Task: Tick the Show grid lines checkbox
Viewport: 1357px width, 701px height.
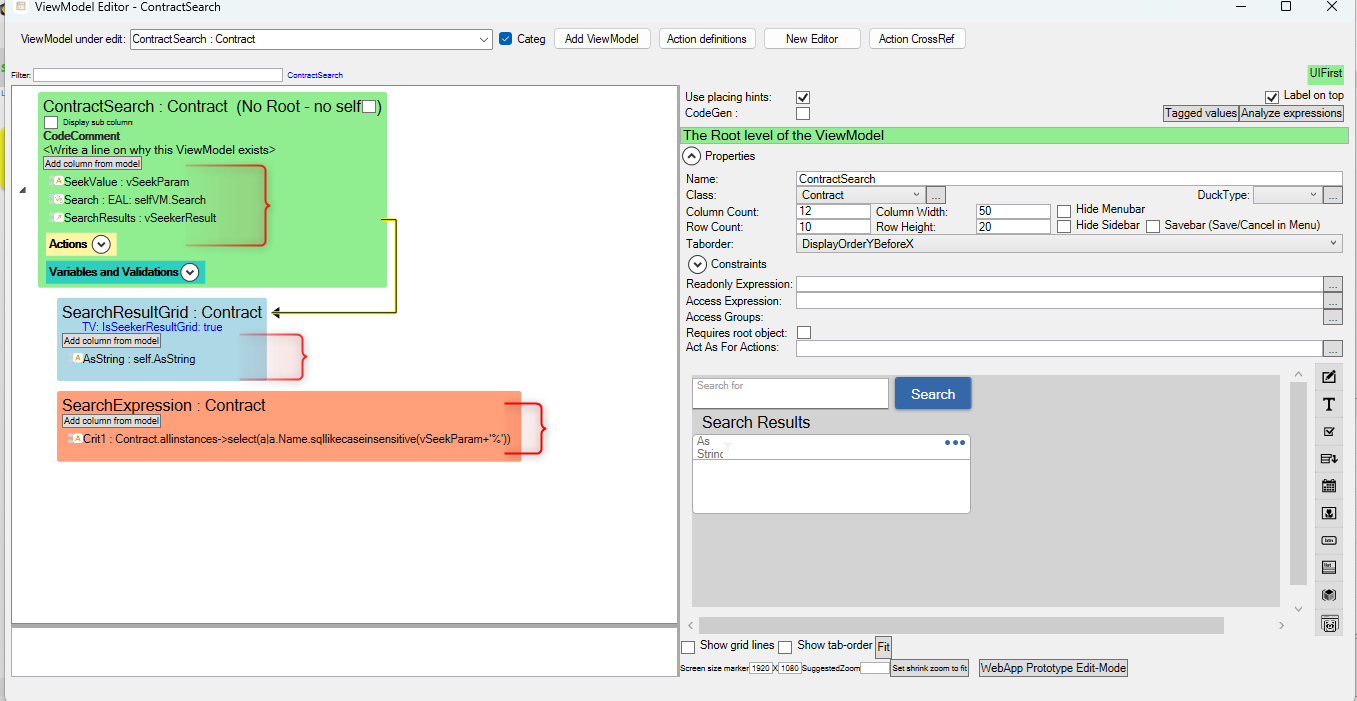Action: [688, 647]
